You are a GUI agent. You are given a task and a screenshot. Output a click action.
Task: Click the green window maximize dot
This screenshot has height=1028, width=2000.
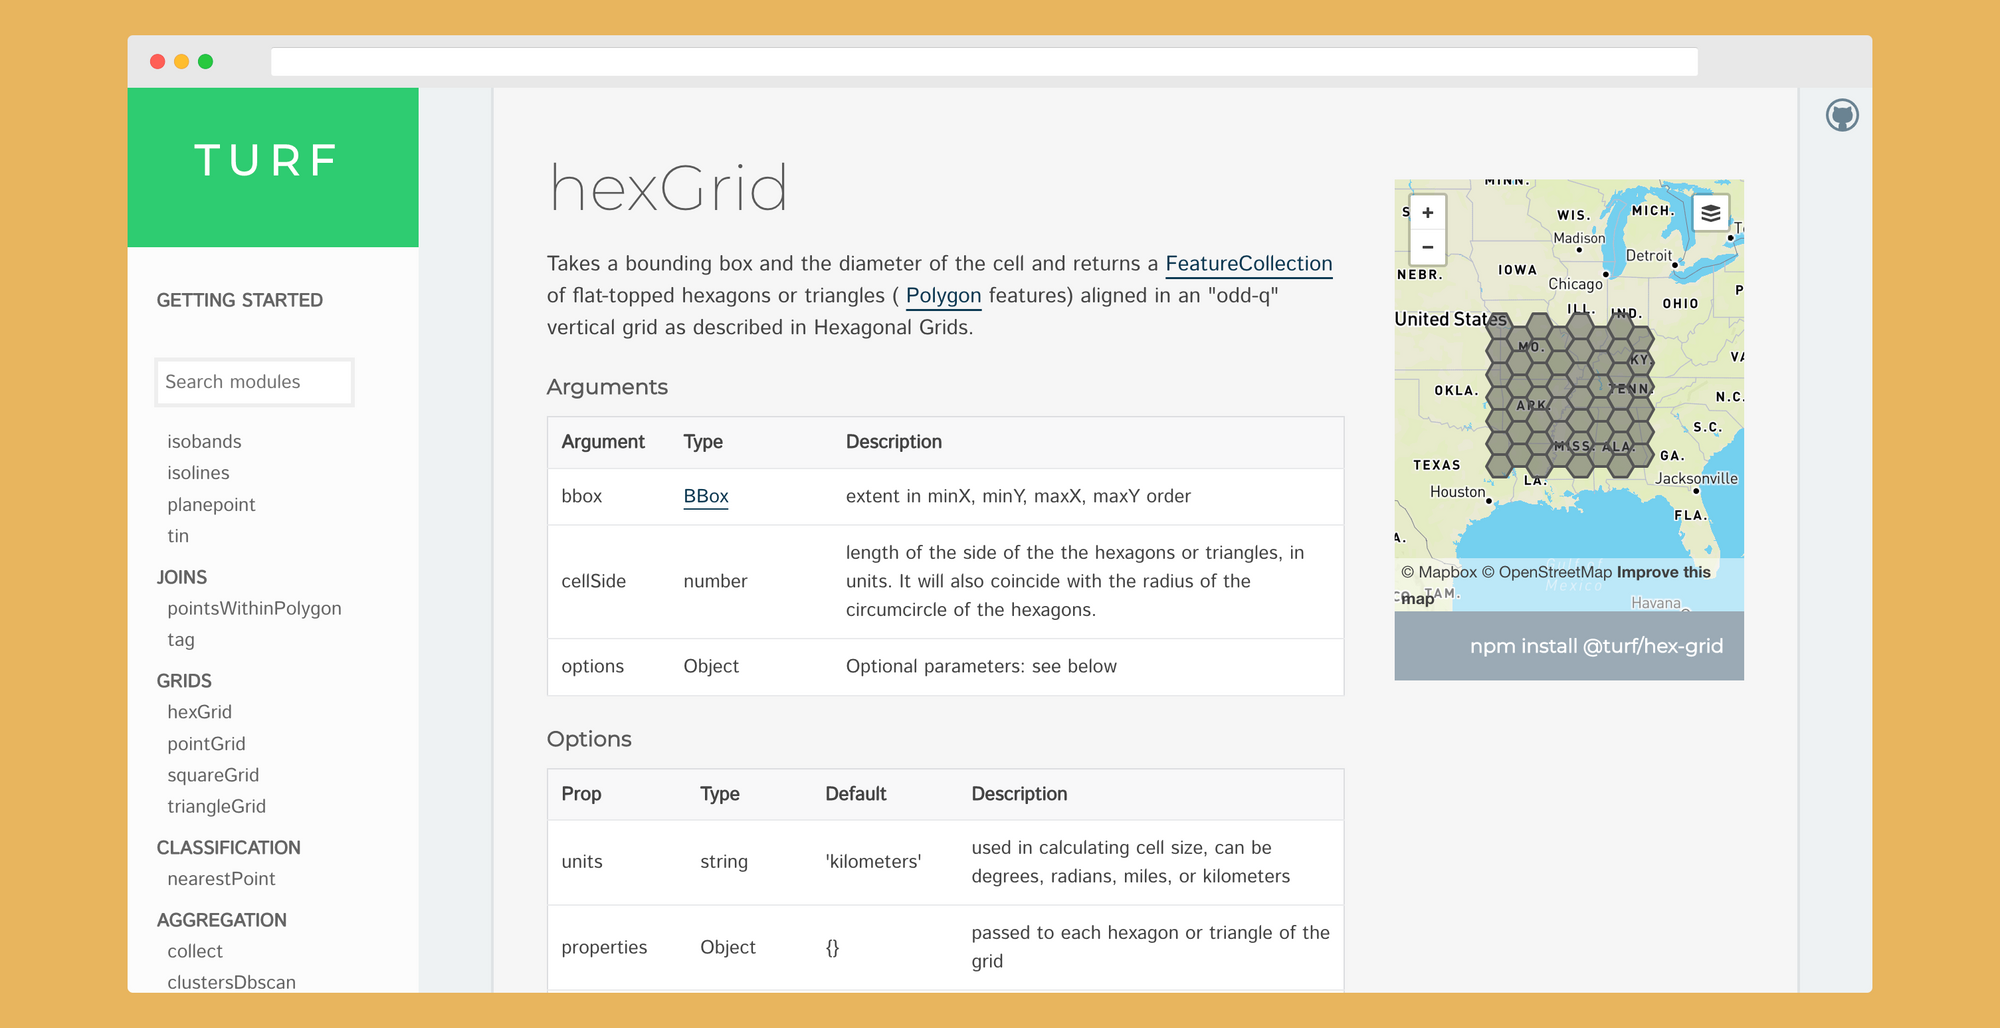point(205,62)
